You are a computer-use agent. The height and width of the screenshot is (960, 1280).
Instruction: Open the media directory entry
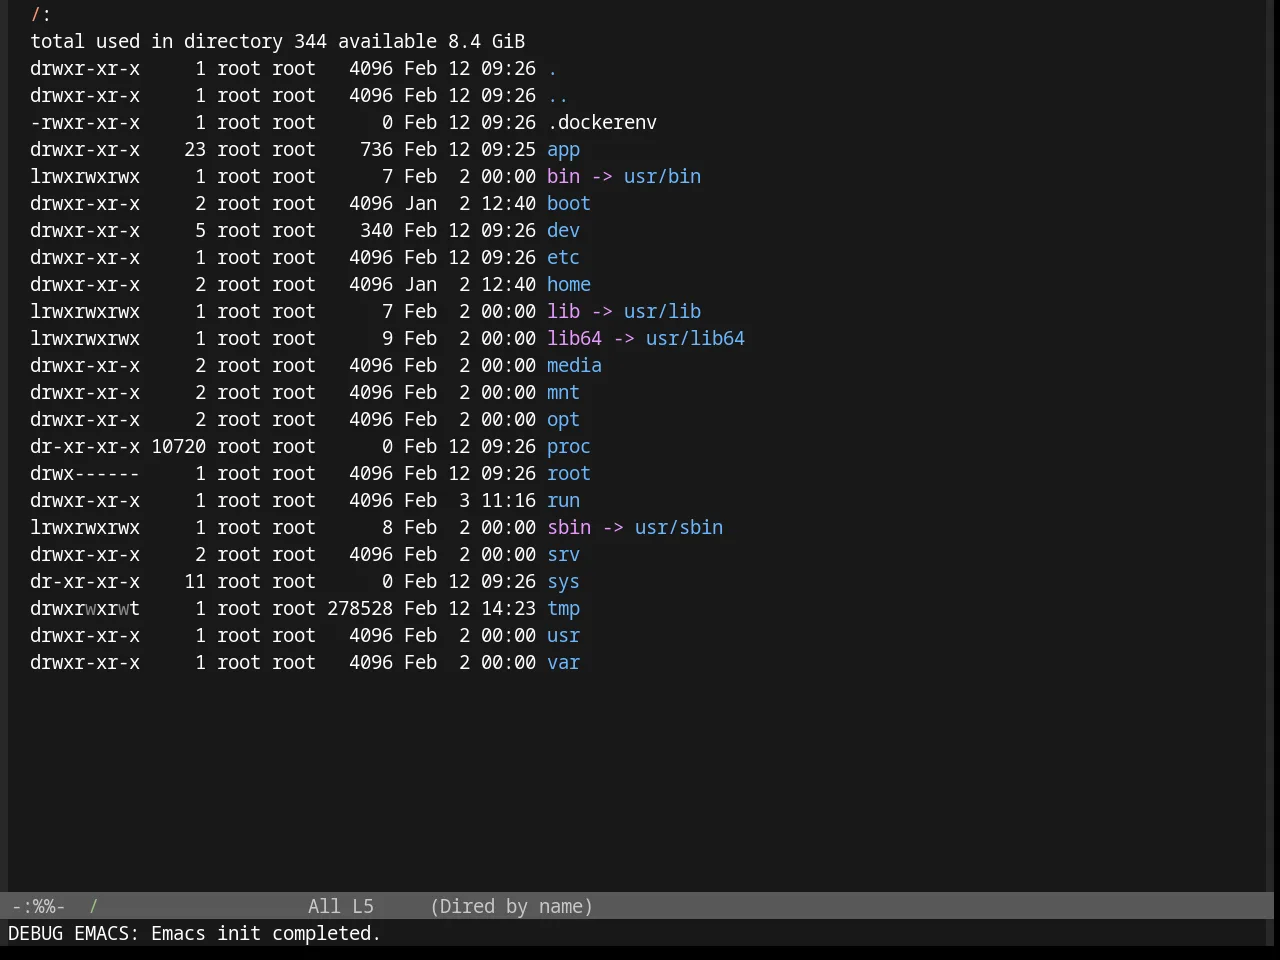pyautogui.click(x=574, y=366)
